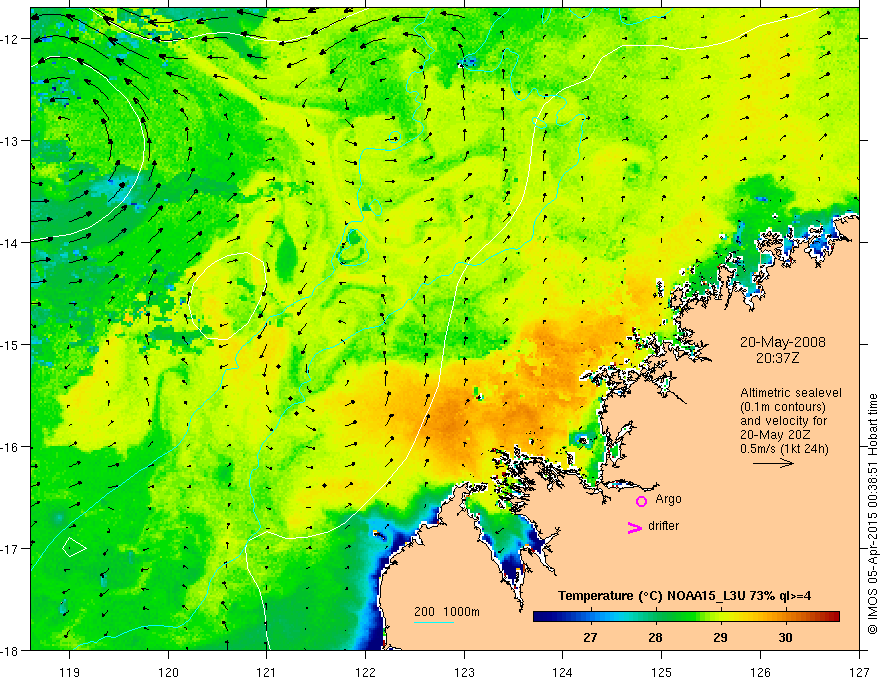Screen dimensions: 880x680
Task: Click the longitude axis label 123
Action: 464,672
